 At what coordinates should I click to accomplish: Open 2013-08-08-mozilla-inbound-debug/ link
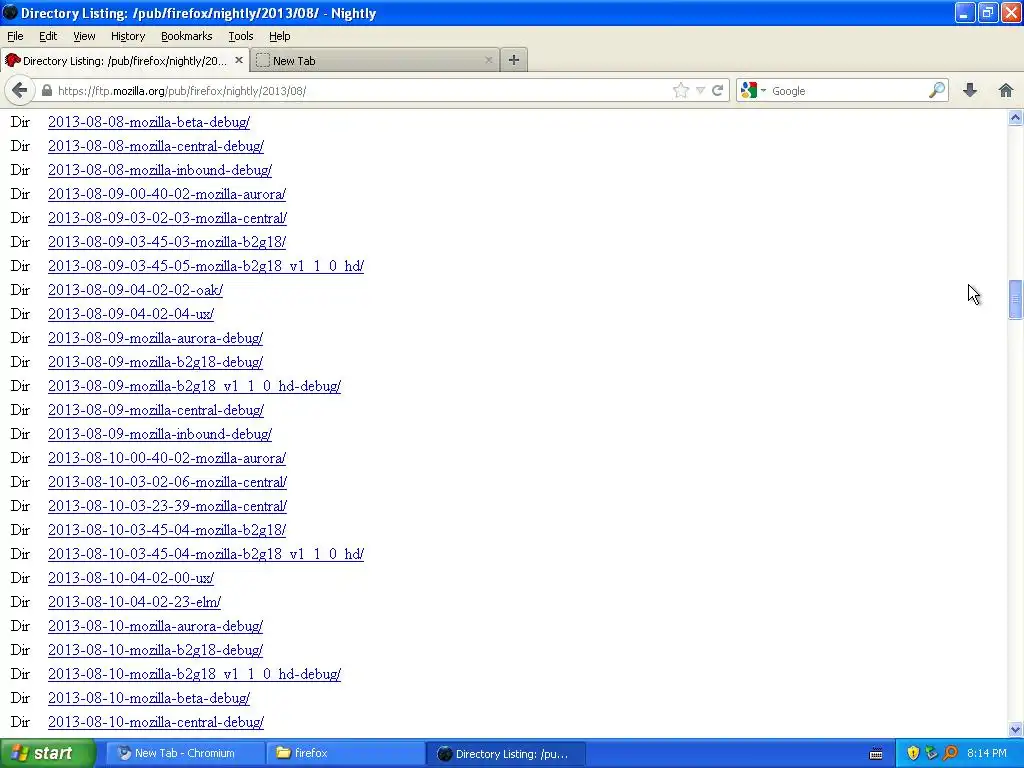click(x=160, y=170)
